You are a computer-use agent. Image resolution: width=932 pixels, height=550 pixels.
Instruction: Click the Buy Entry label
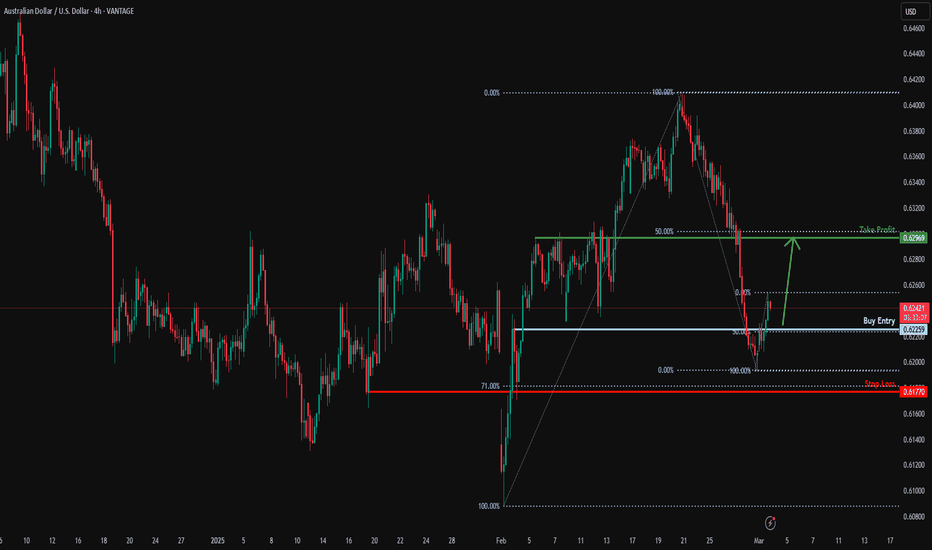point(879,320)
